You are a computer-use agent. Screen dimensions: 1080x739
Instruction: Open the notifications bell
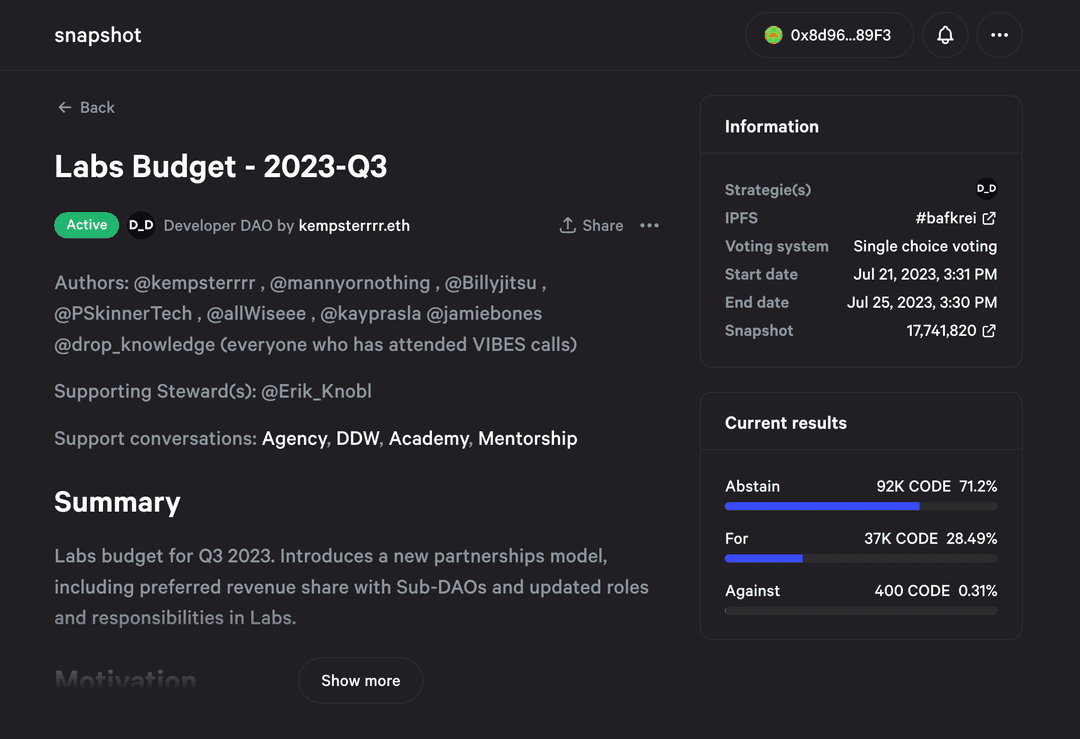click(x=945, y=35)
